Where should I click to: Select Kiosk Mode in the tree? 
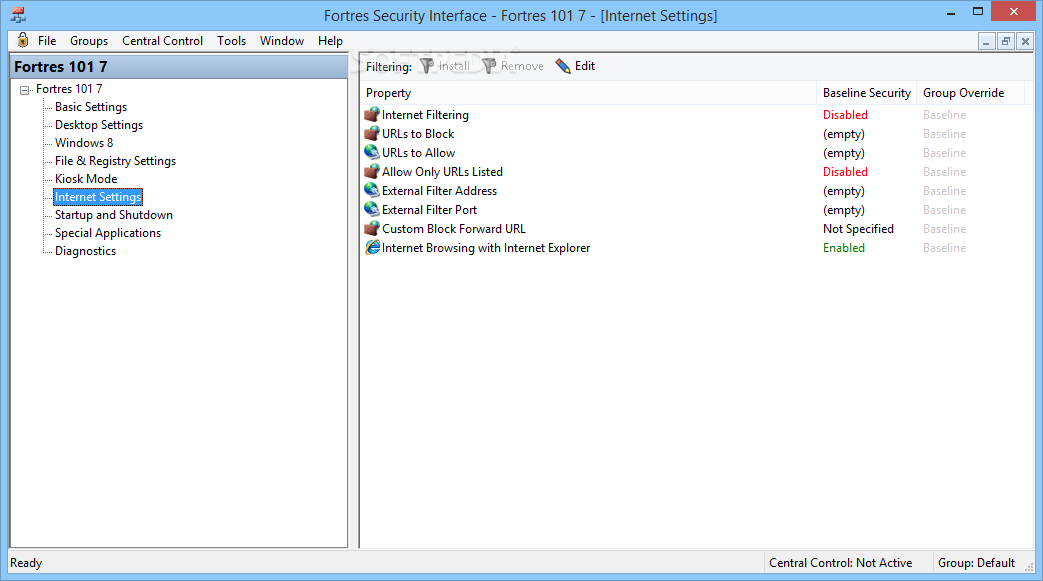pos(86,178)
